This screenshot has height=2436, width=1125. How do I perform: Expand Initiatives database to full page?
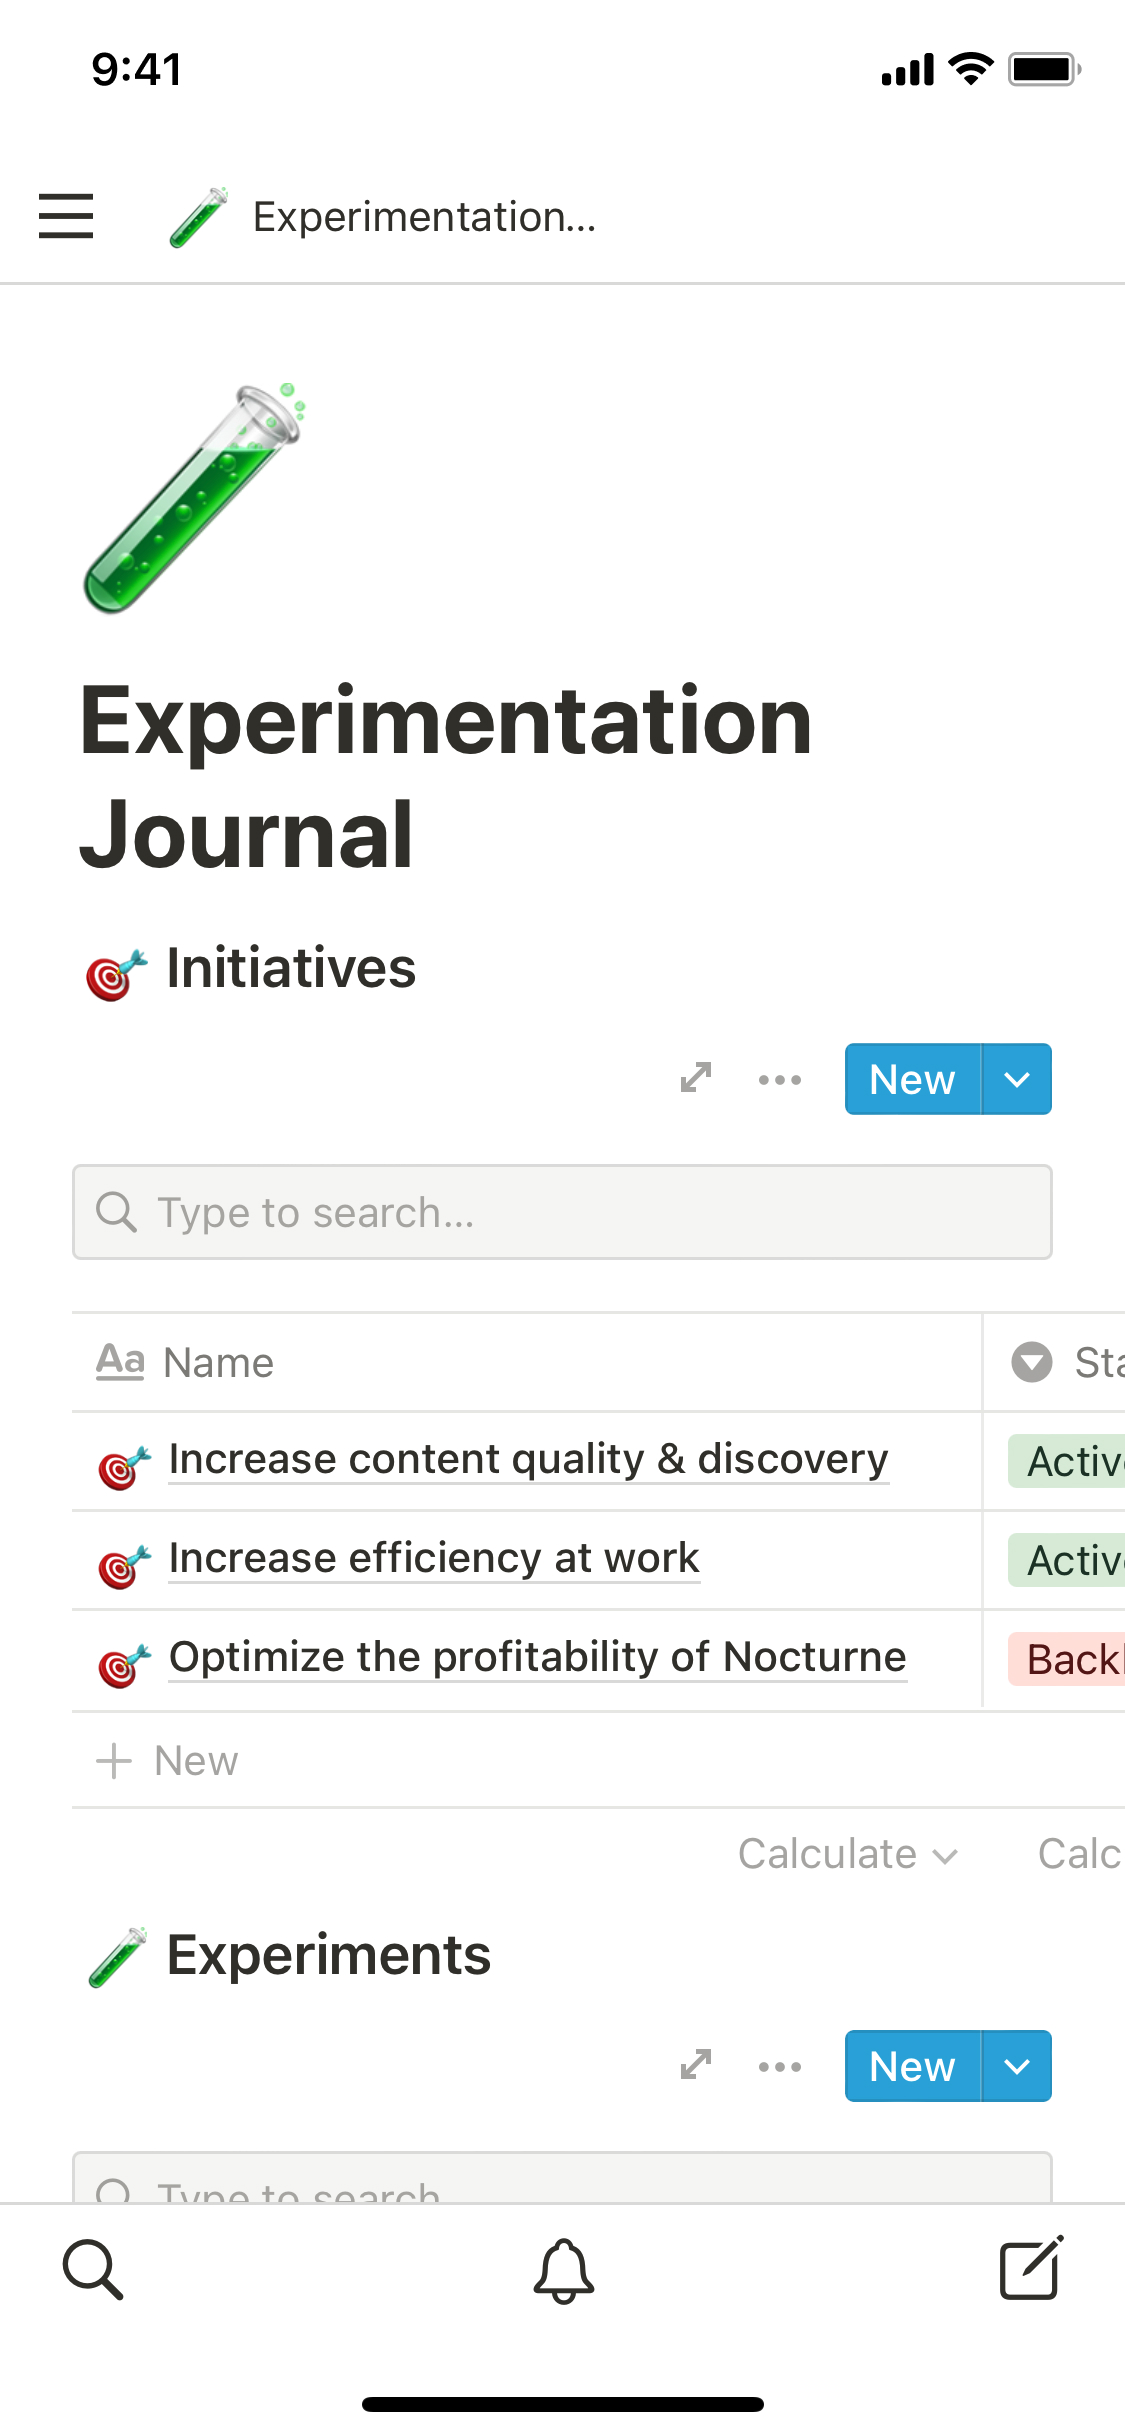(x=696, y=1078)
